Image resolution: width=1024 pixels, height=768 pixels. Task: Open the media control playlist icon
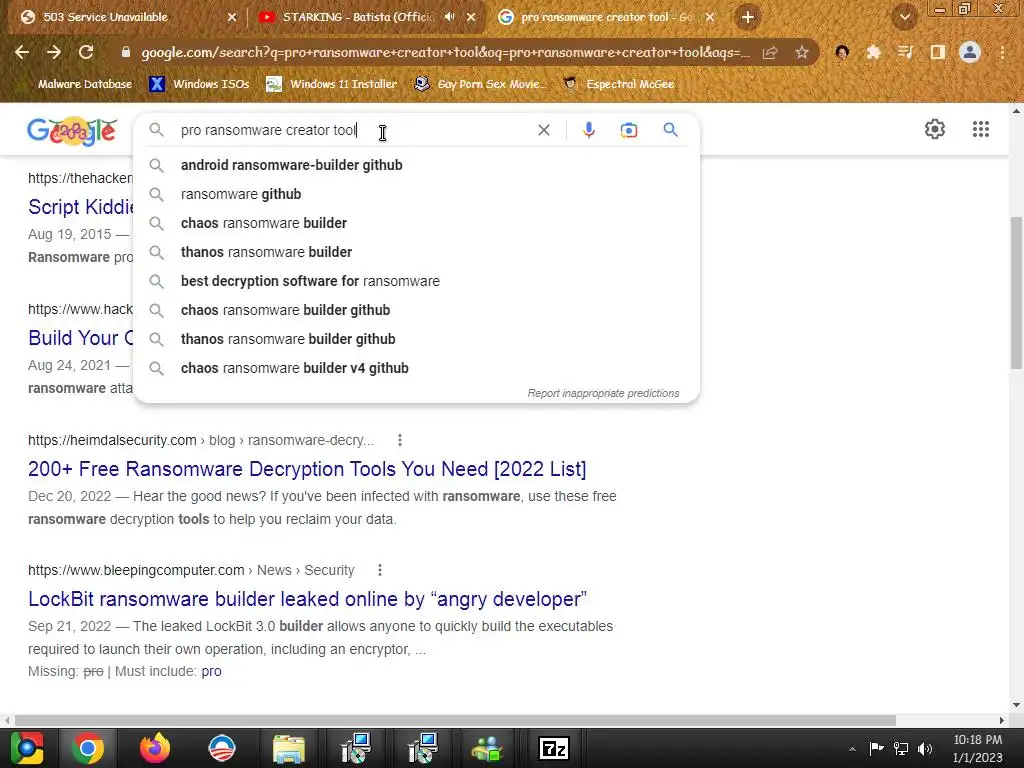(905, 52)
